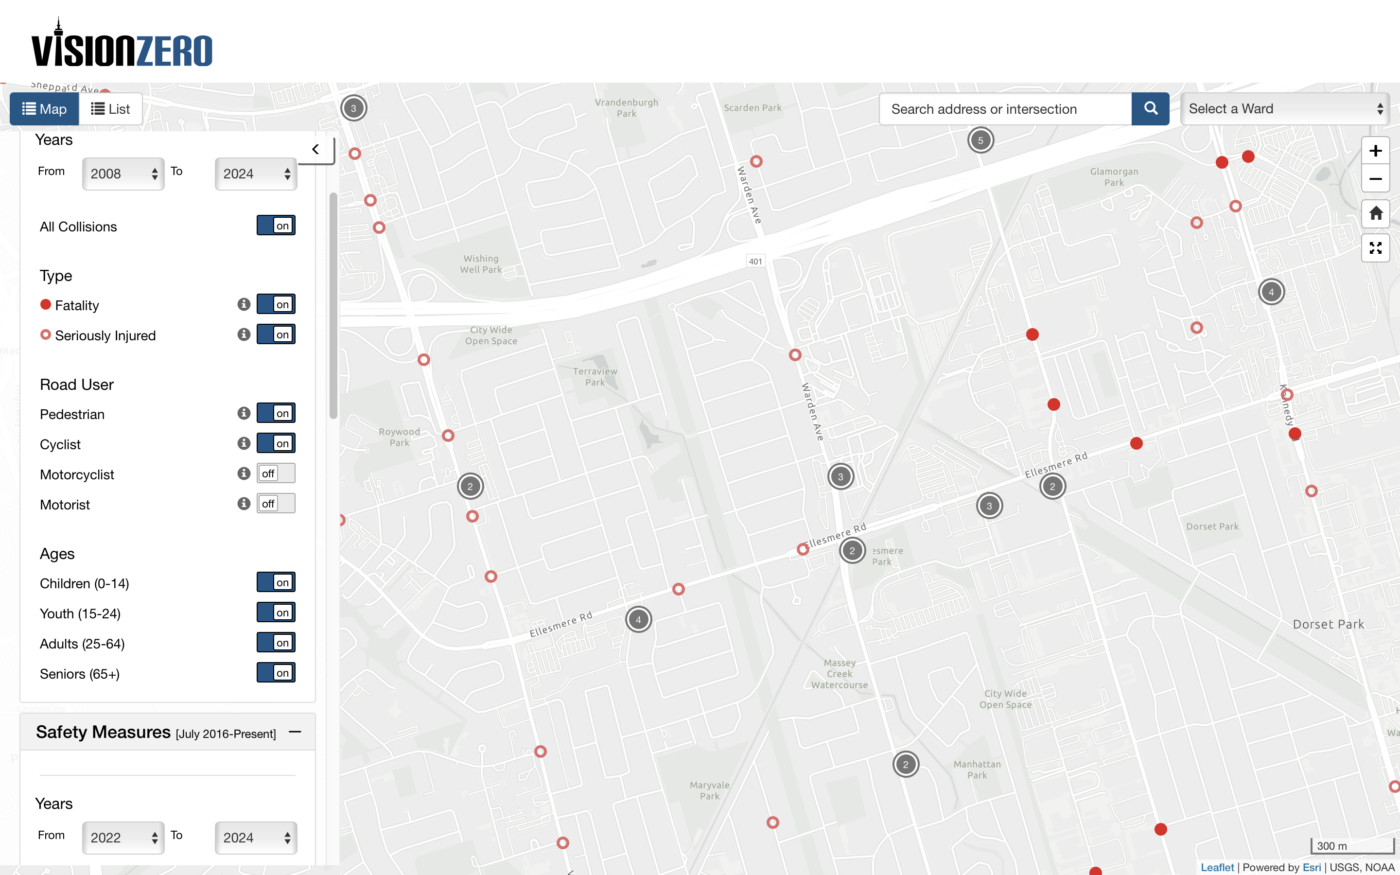The height and width of the screenshot is (875, 1400).
Task: Turn off Youth (15-24) age filter
Action: pyautogui.click(x=276, y=612)
